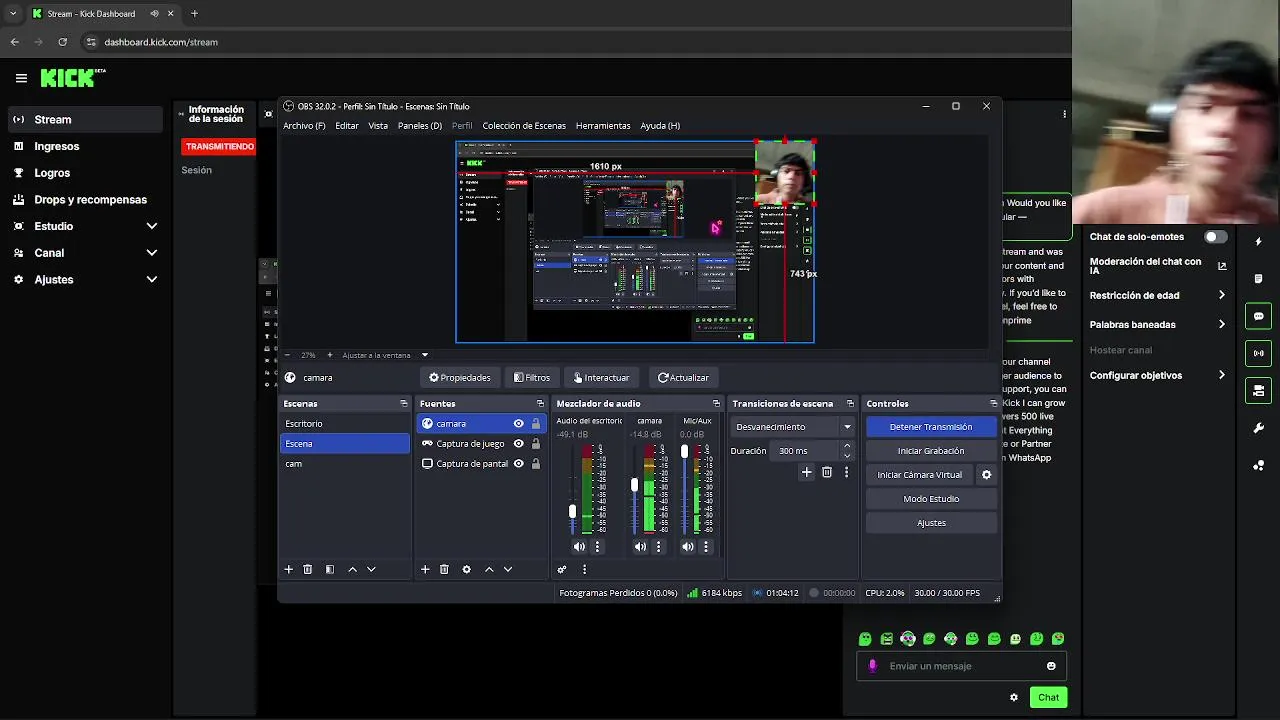Open advanced audio properties gears icon
Viewport: 1280px width, 720px height.
point(562,569)
